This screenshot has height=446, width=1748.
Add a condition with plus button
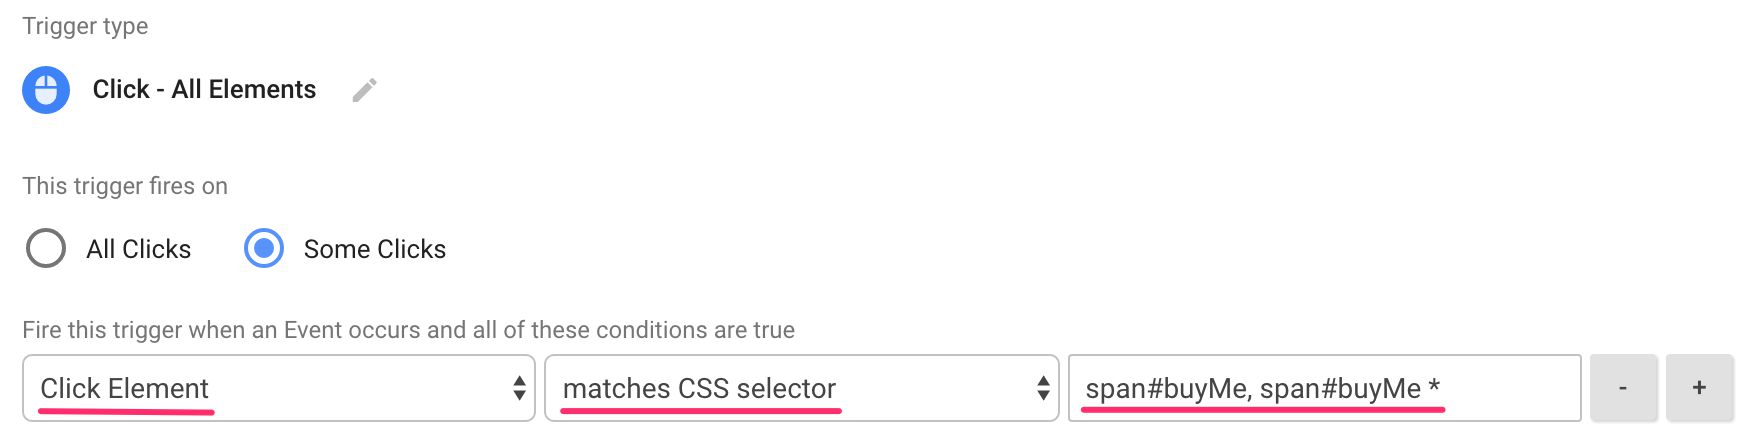(x=1699, y=388)
